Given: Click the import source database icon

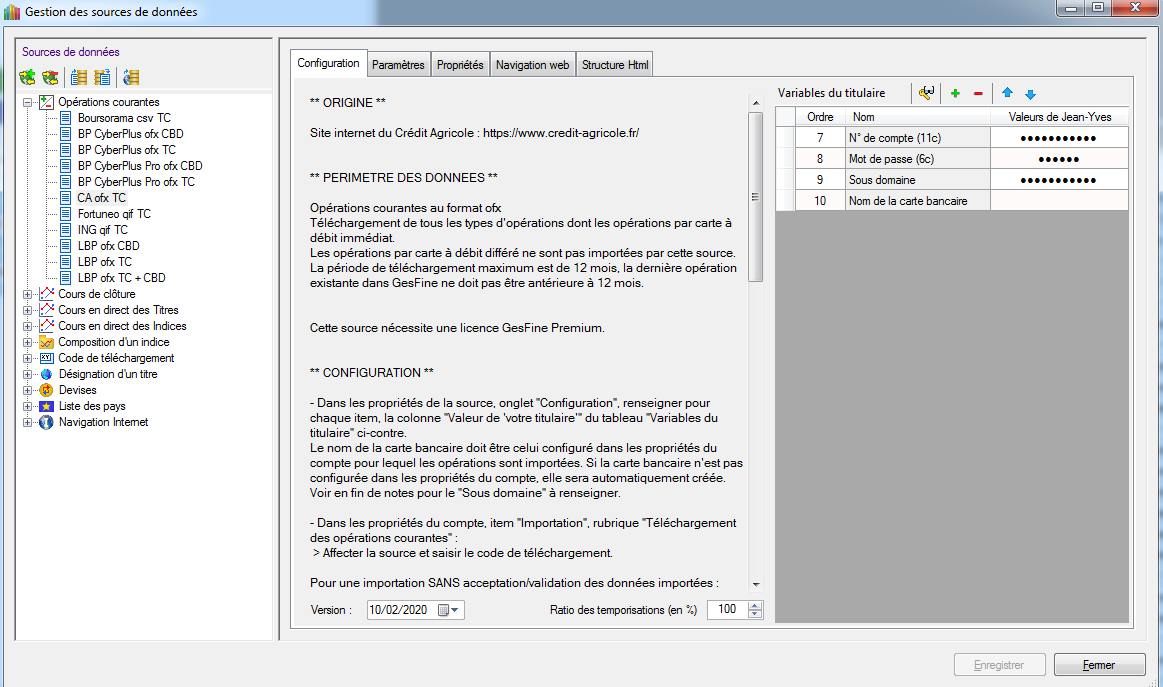Looking at the screenshot, I should click(x=79, y=77).
